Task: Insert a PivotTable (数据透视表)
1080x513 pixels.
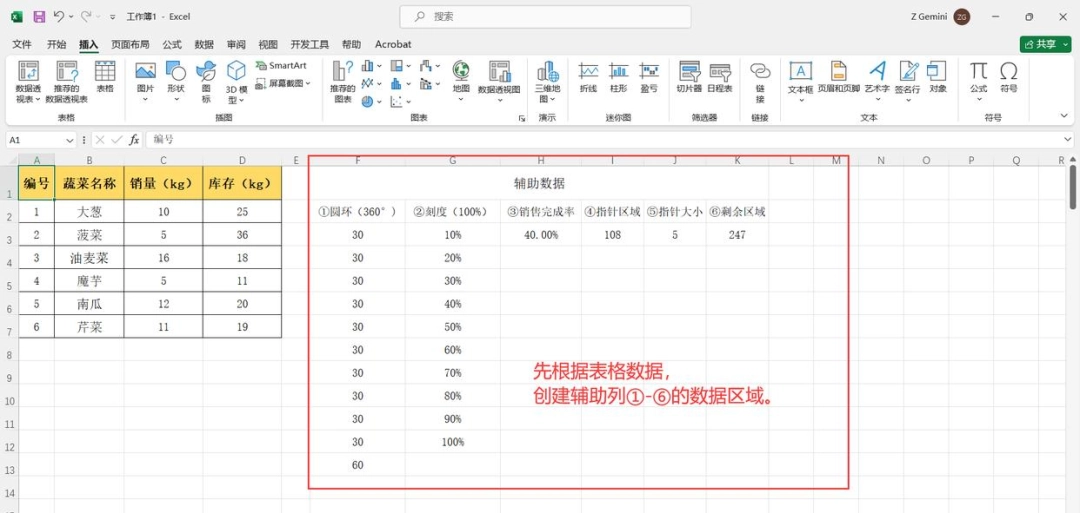Action: click(x=28, y=82)
